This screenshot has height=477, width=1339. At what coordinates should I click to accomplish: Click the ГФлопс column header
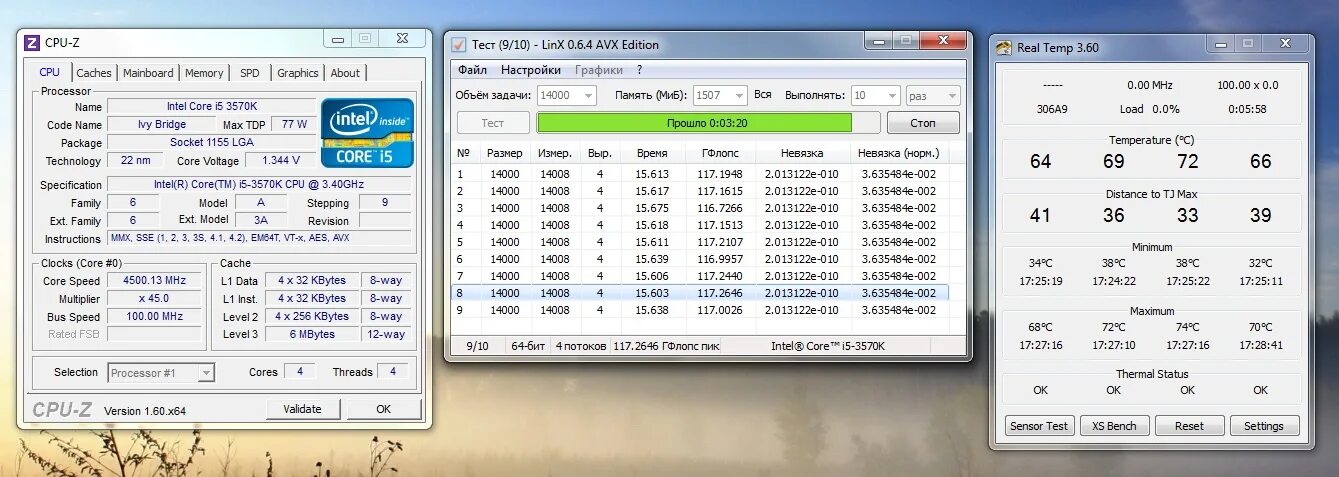tap(719, 153)
